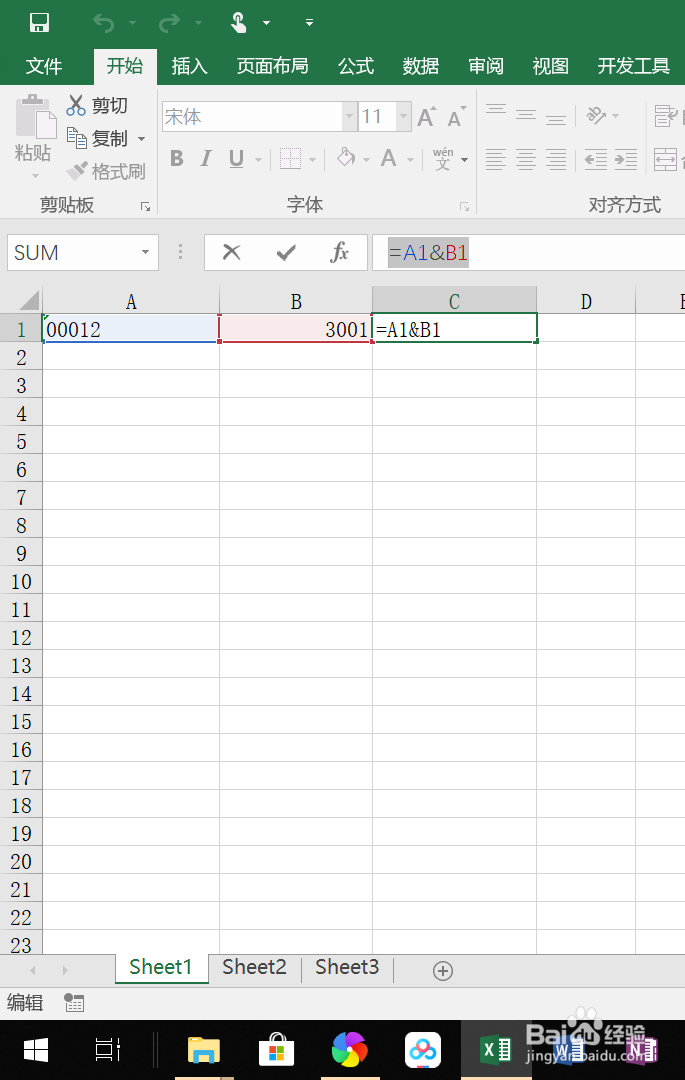685x1080 pixels.
Task: Switch to the 审阅 ribbon tab
Action: (486, 66)
